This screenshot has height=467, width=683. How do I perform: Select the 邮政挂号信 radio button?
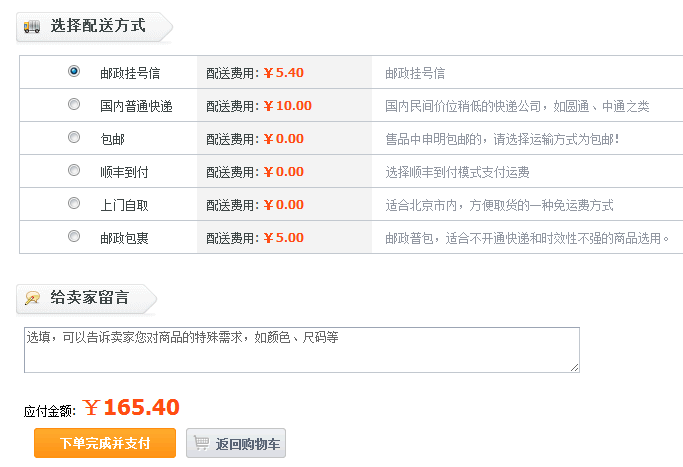click(x=74, y=71)
